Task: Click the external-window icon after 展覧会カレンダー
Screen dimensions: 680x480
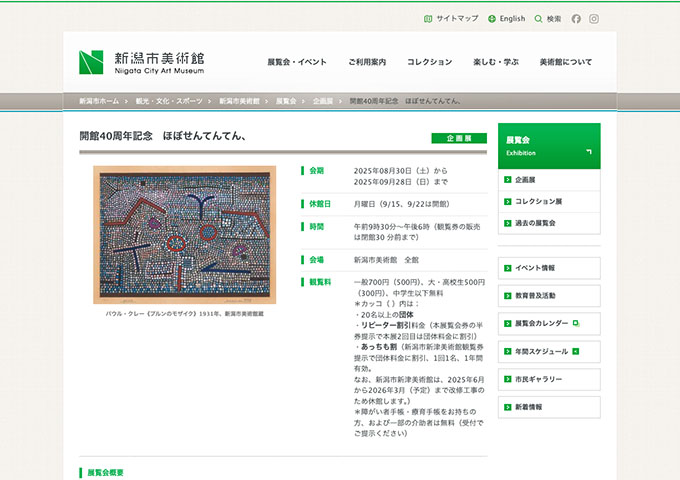Action: pyautogui.click(x=576, y=323)
